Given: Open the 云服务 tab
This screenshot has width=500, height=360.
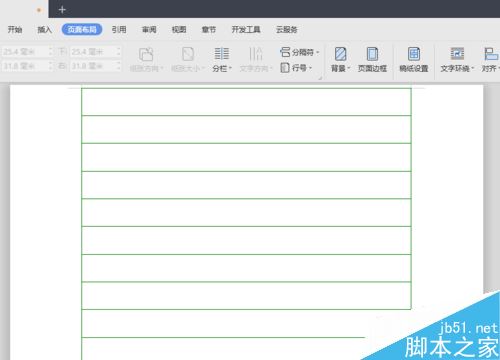Looking at the screenshot, I should pos(287,30).
